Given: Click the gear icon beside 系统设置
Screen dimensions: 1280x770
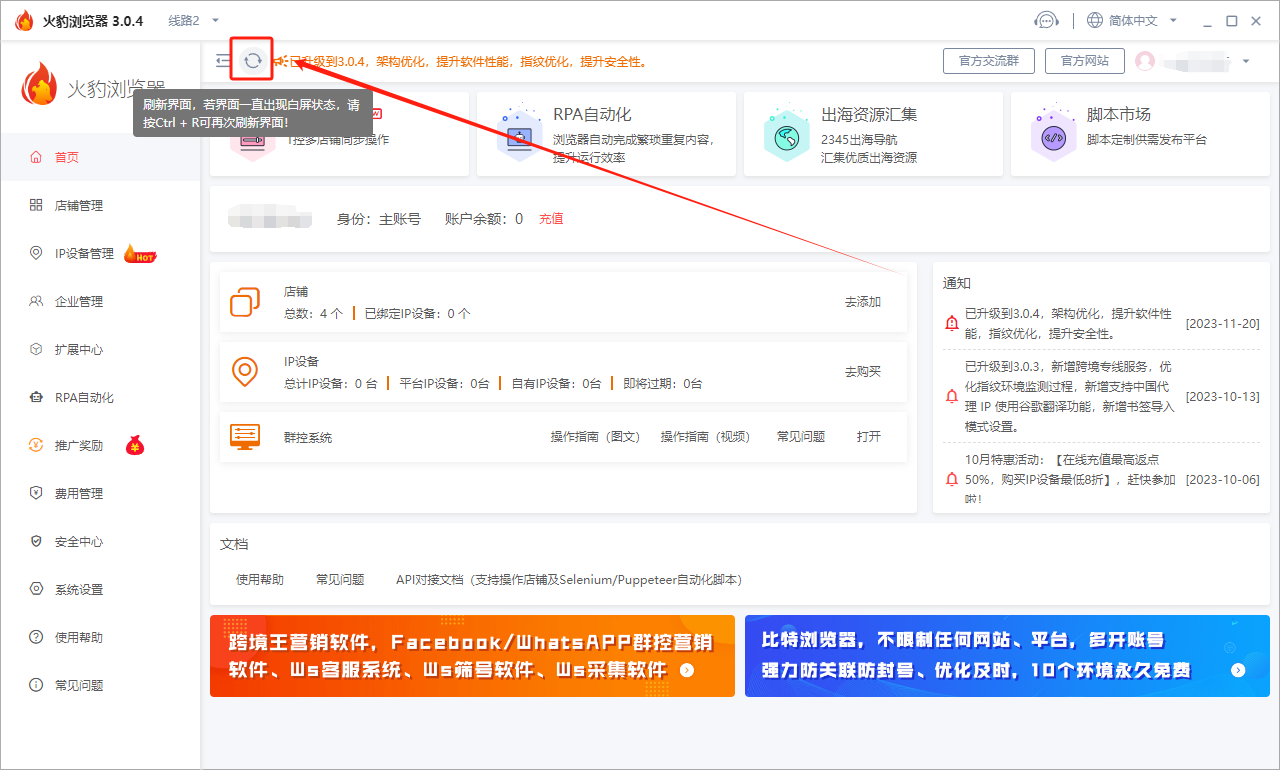Looking at the screenshot, I should pos(36,589).
